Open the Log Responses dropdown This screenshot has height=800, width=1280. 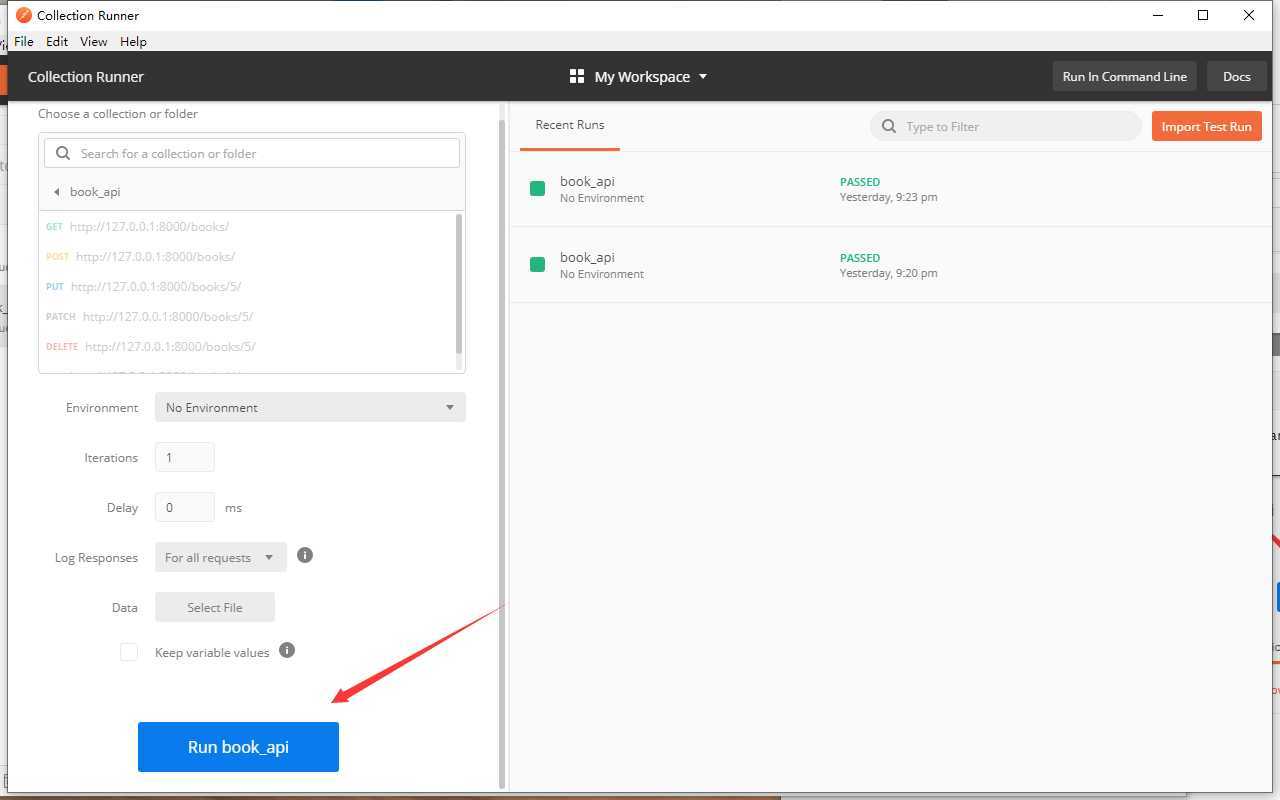tap(221, 557)
